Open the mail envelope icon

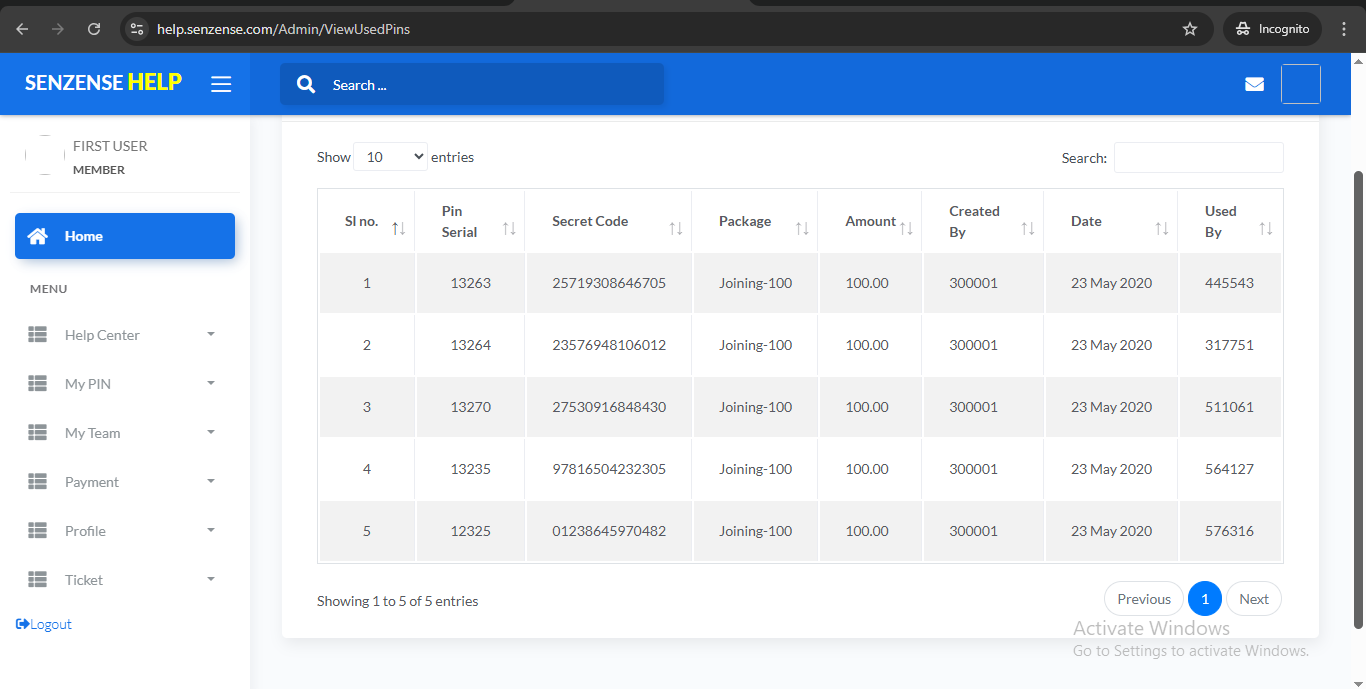click(x=1254, y=84)
